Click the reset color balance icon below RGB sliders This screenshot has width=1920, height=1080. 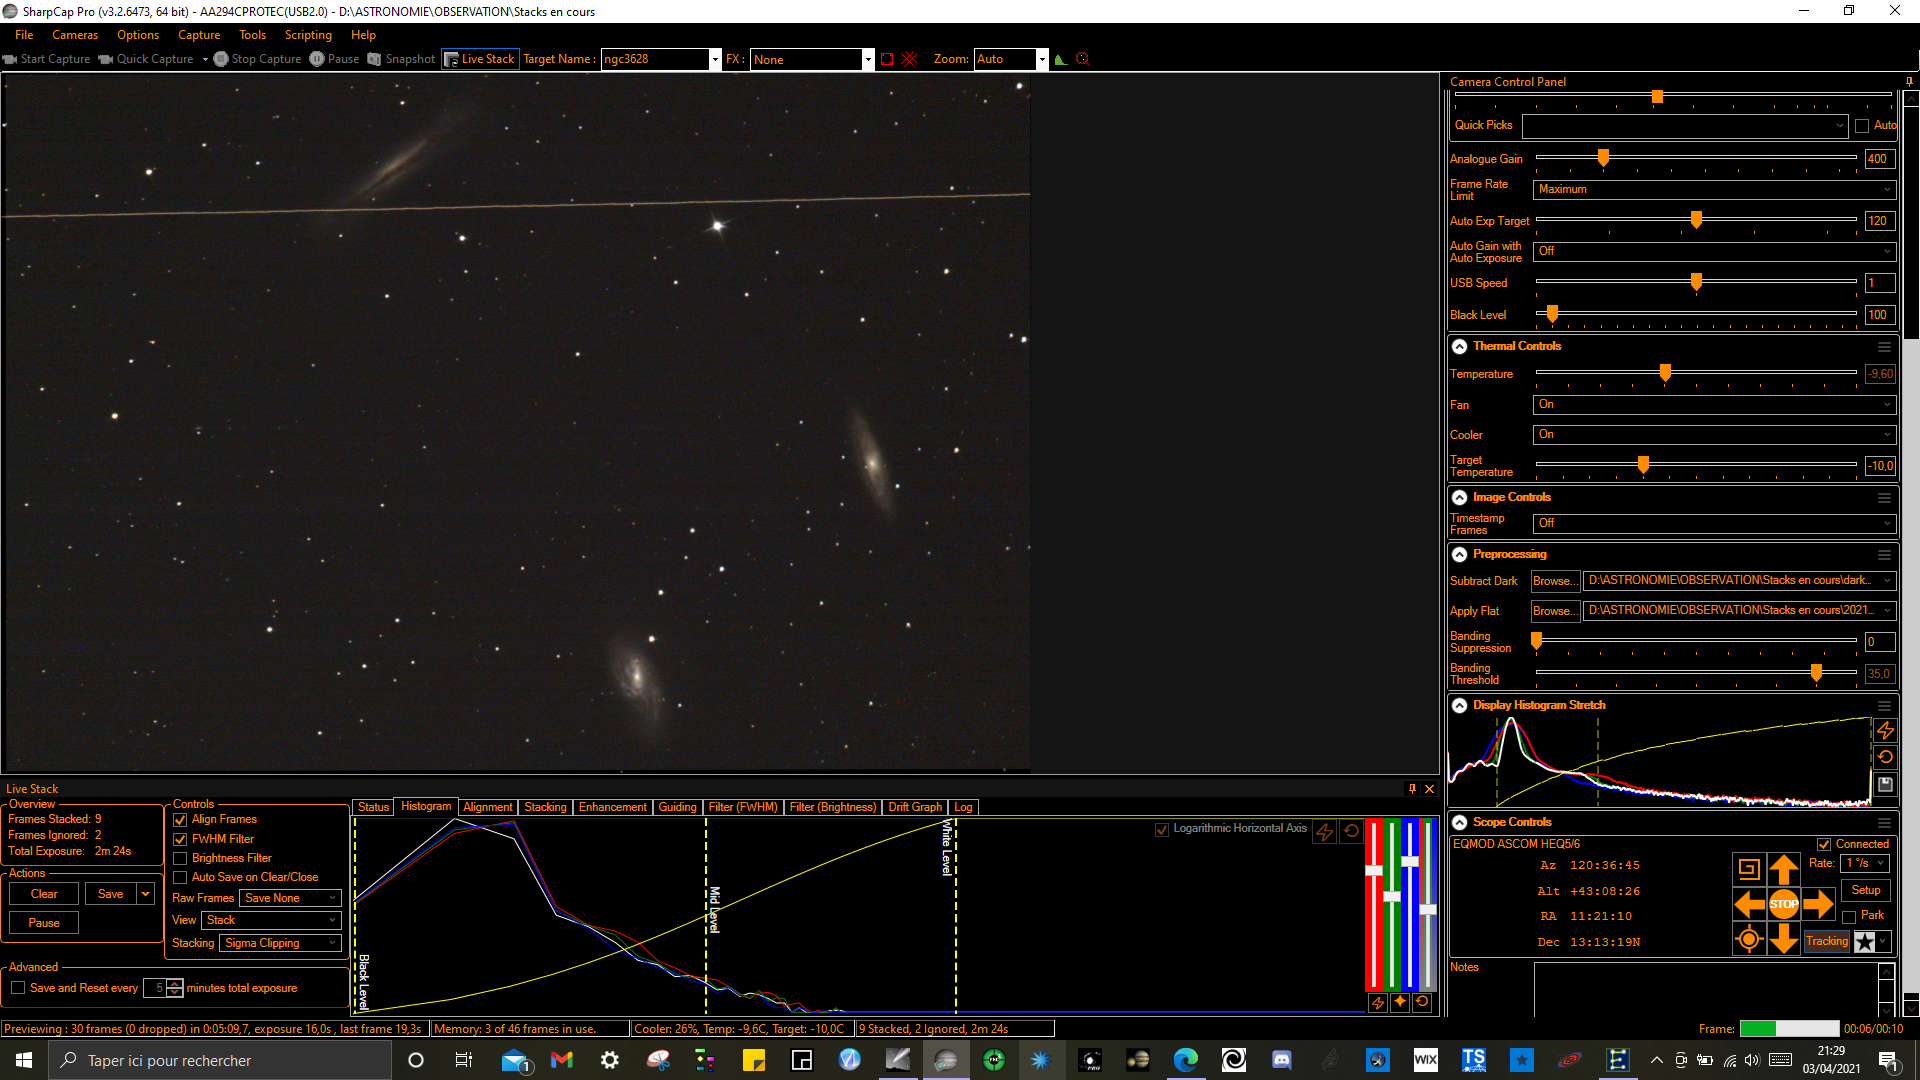1422,1002
